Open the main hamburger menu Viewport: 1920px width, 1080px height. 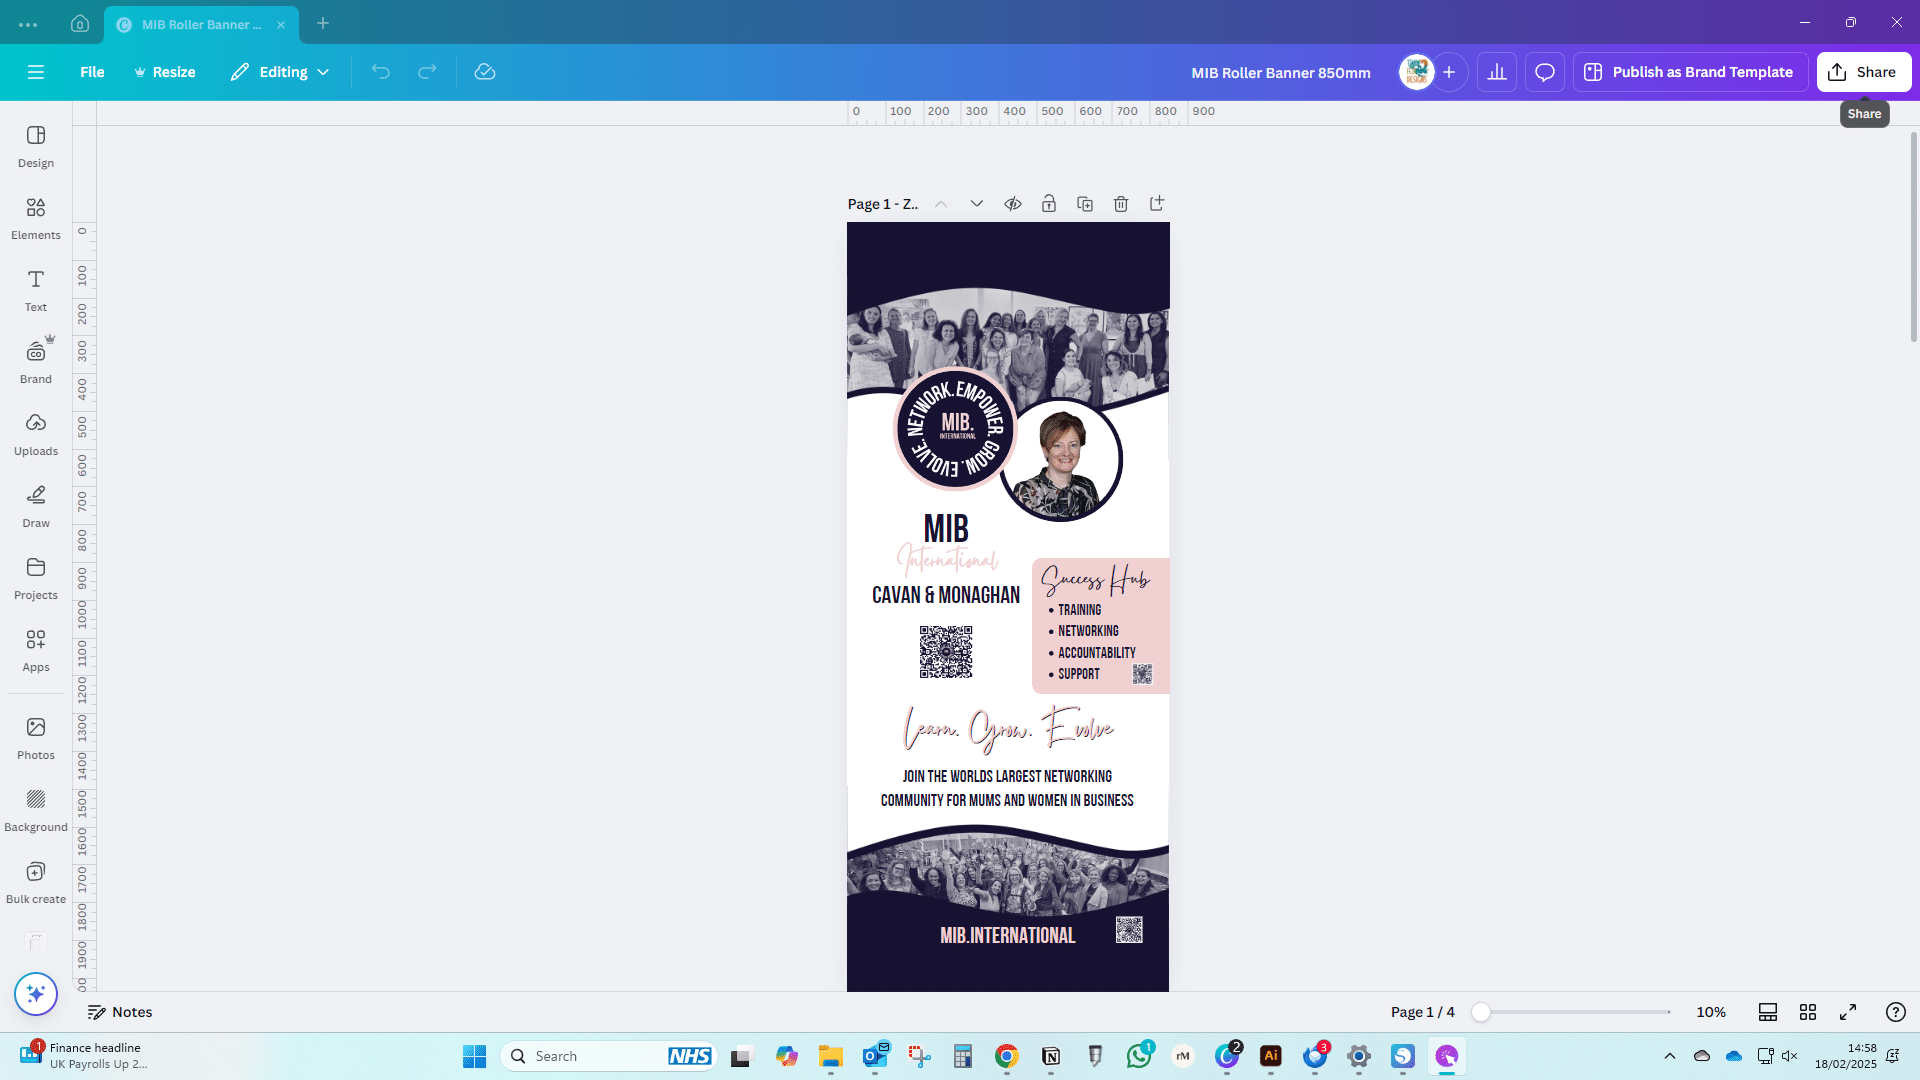36,72
